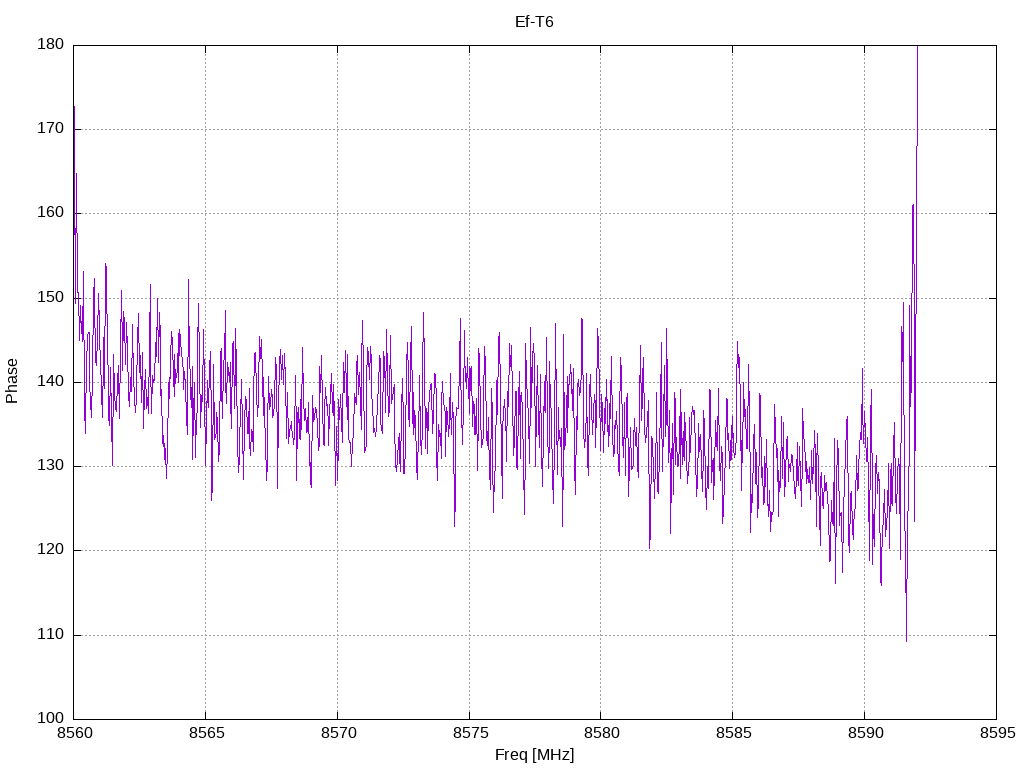Click the 8575 x-axis tick label

(x=469, y=734)
